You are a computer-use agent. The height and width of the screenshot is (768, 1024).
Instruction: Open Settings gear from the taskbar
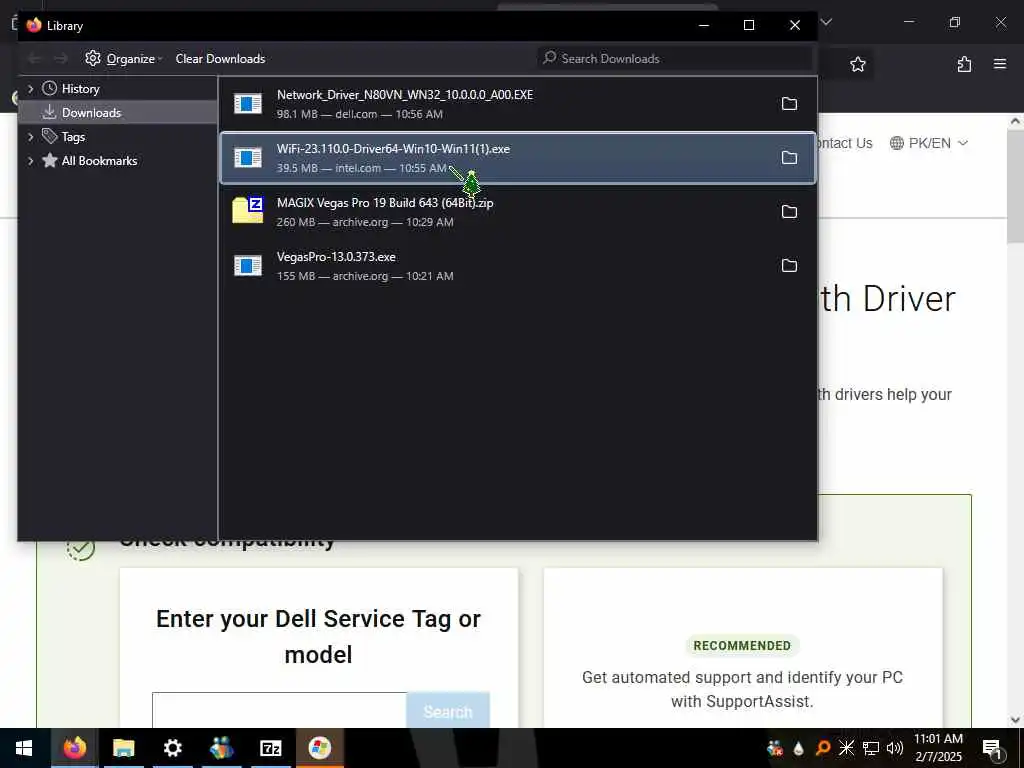tap(172, 748)
